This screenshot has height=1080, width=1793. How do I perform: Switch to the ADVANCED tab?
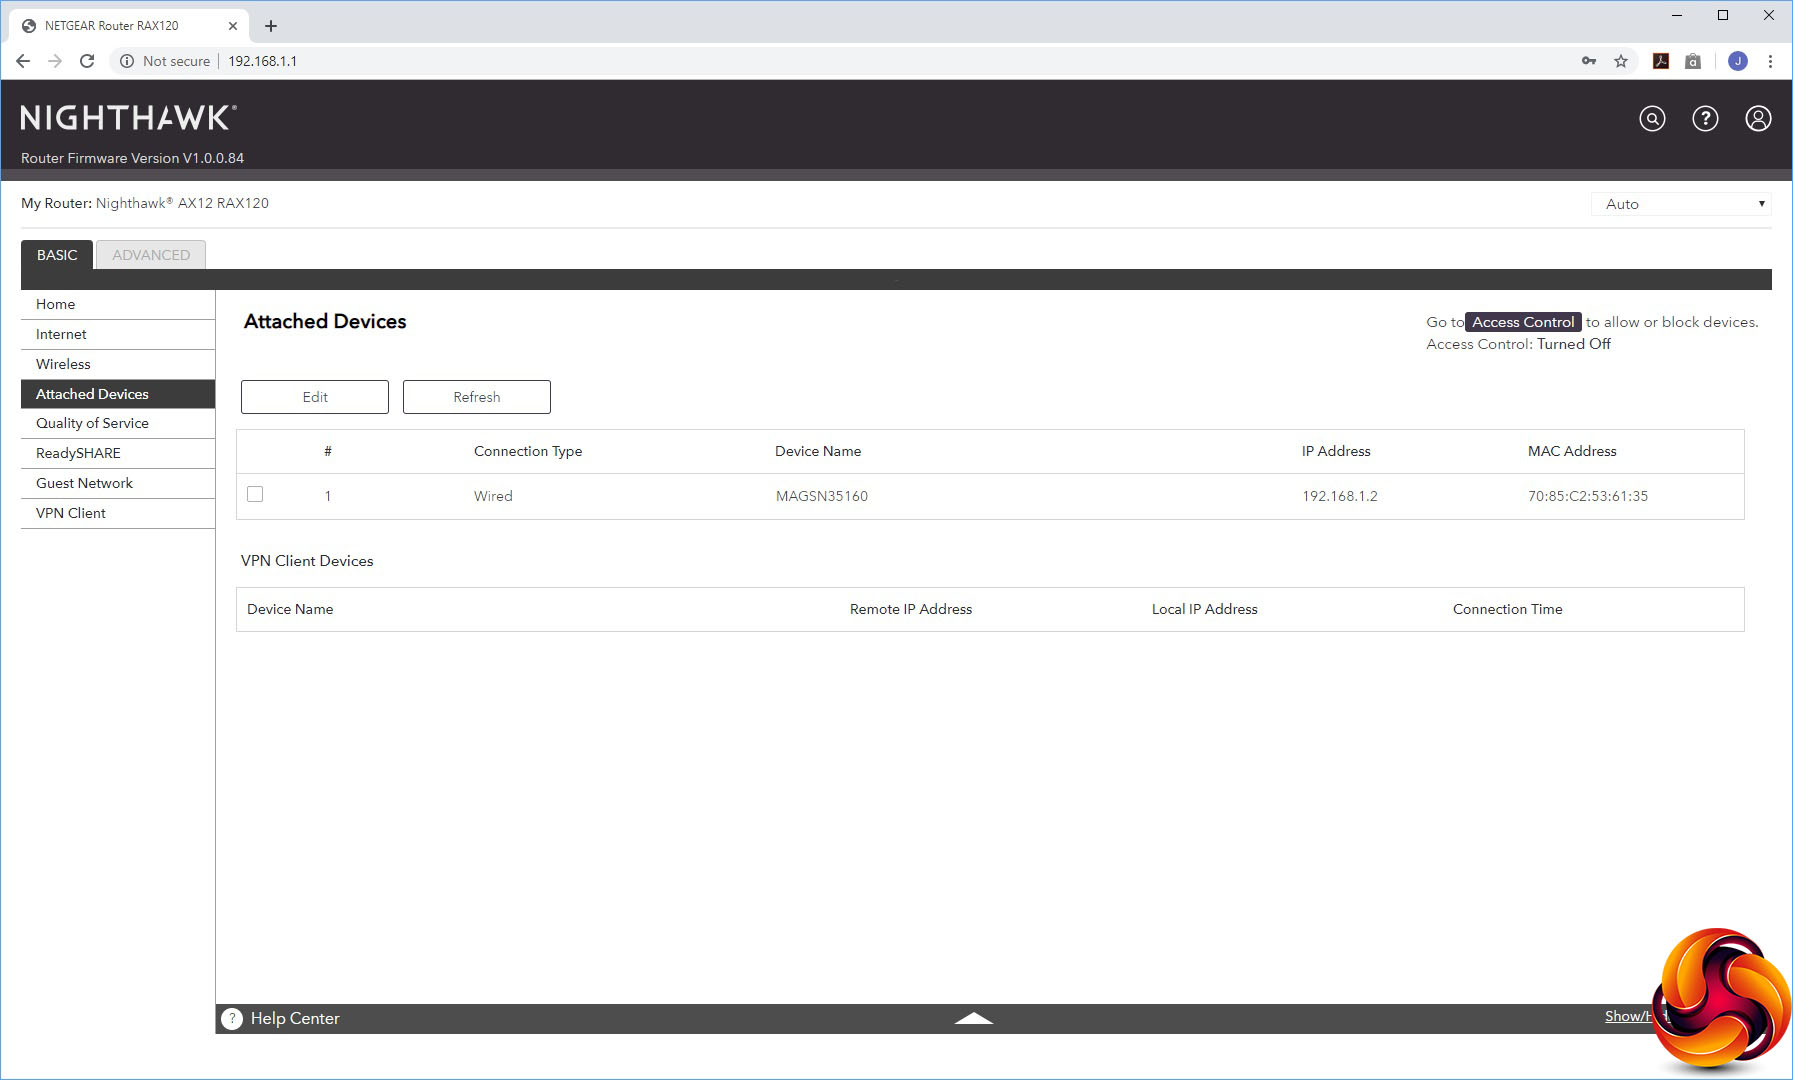(x=151, y=255)
